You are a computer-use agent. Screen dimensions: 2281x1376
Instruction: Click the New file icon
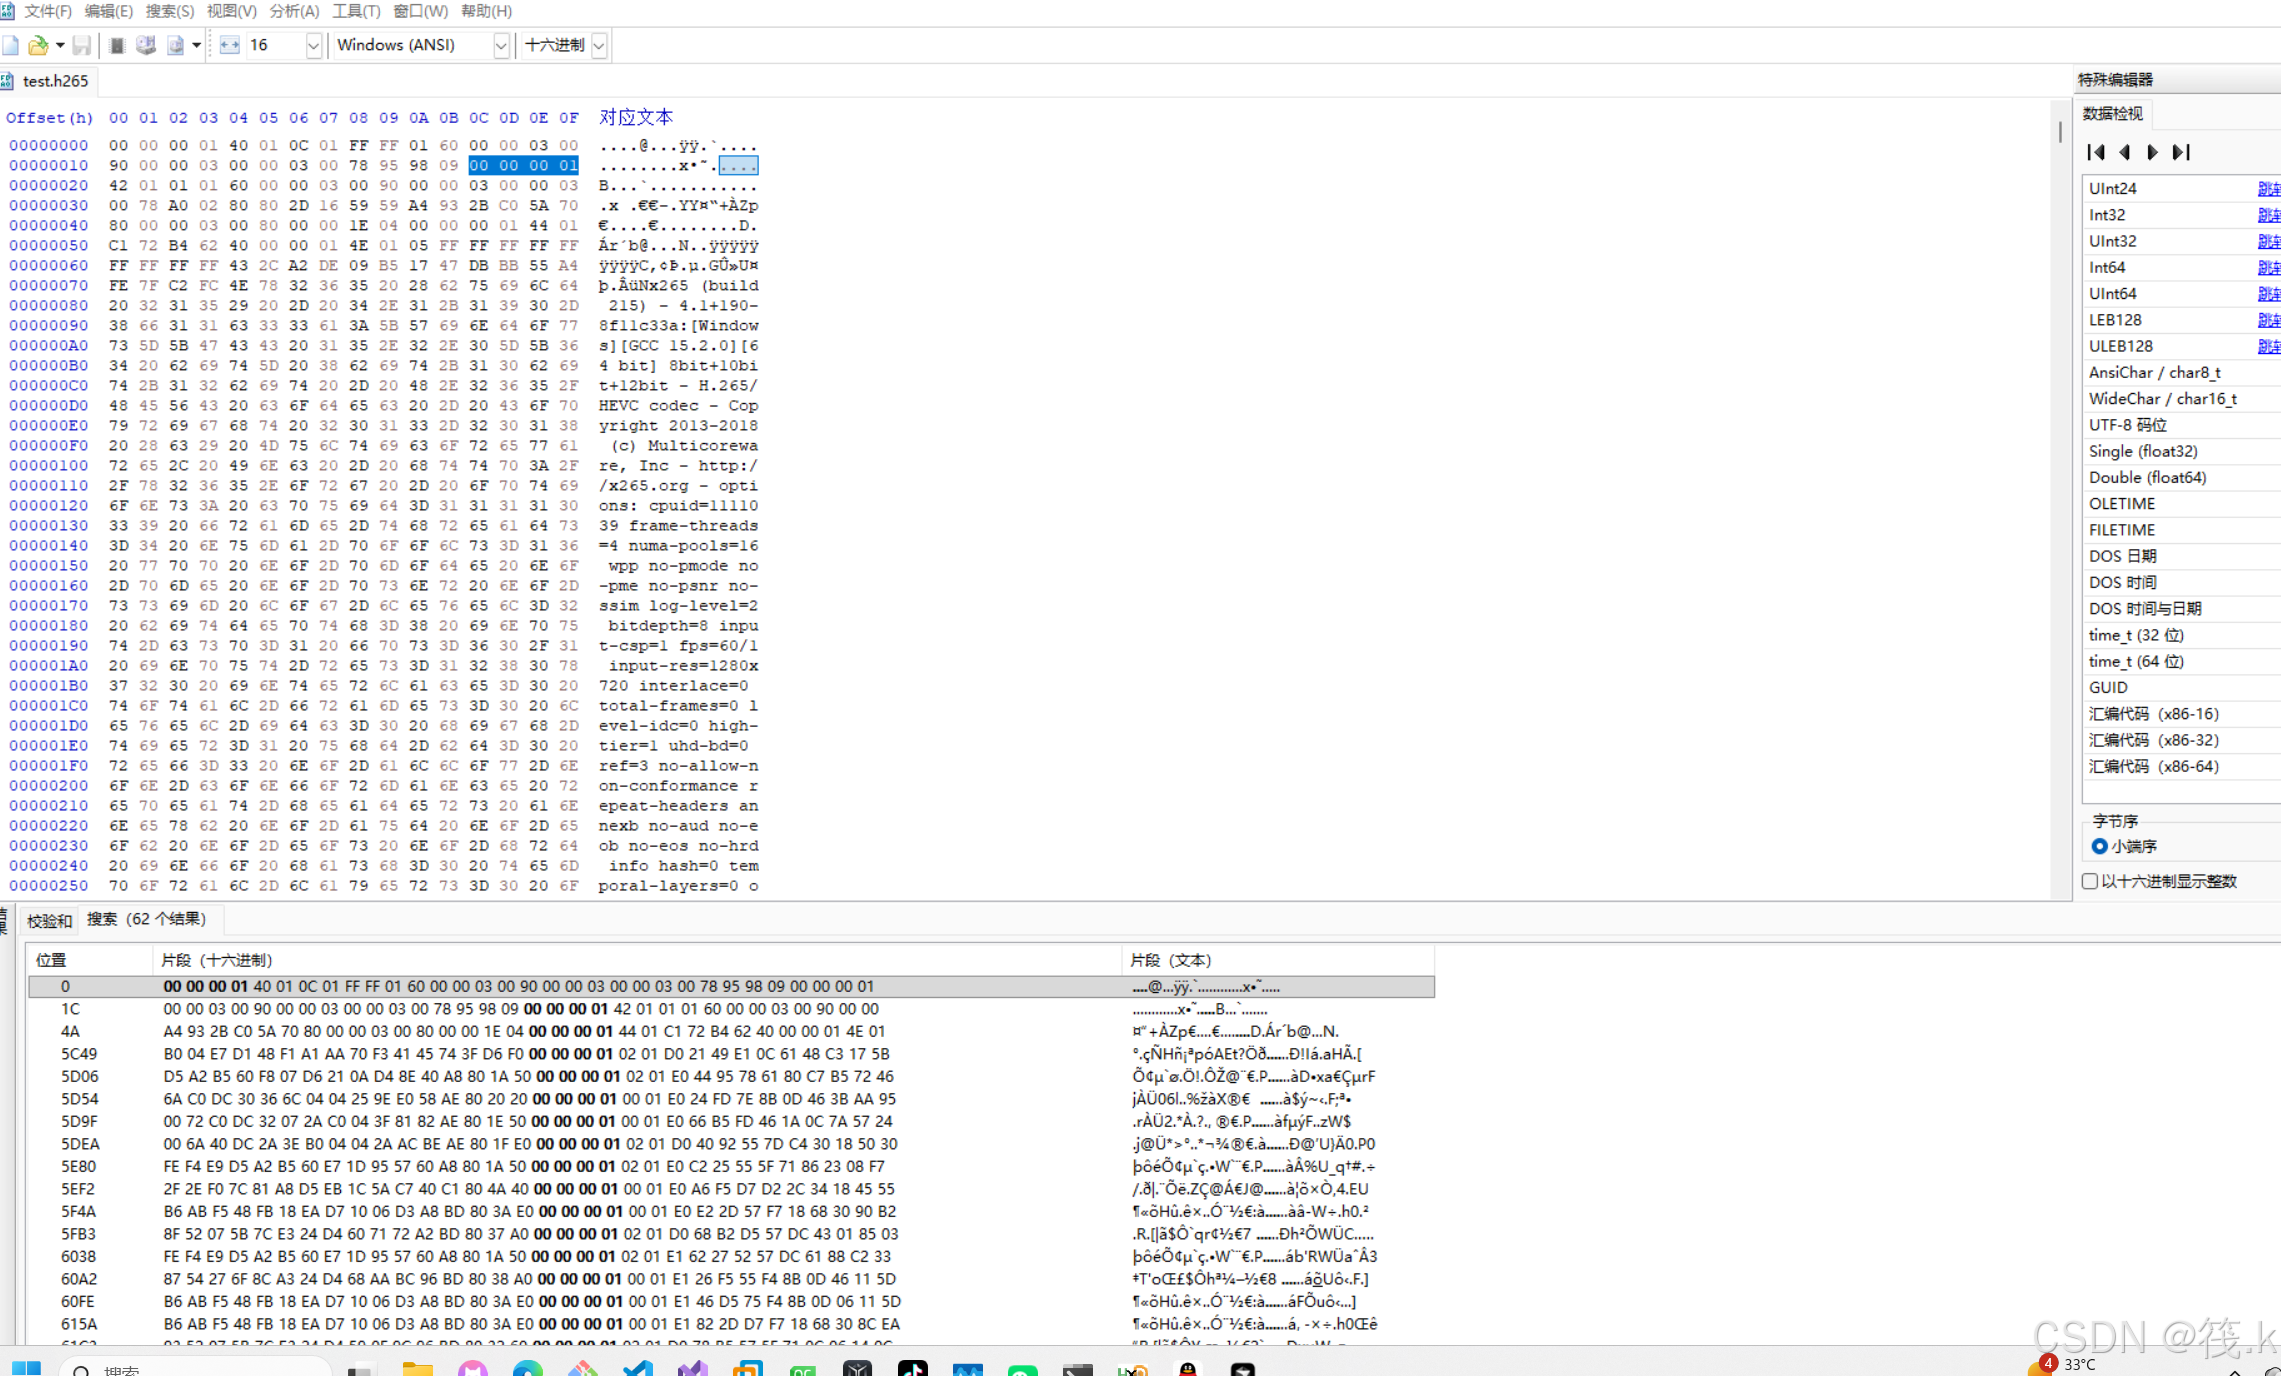(x=11, y=45)
